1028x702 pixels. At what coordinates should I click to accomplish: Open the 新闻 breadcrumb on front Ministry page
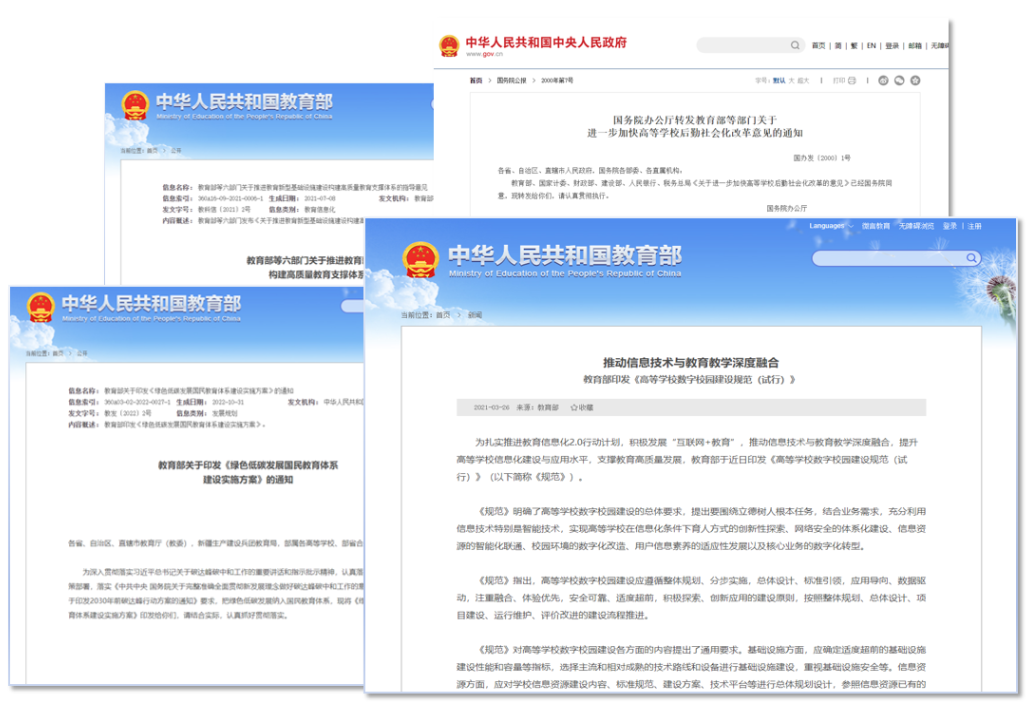click(x=475, y=315)
